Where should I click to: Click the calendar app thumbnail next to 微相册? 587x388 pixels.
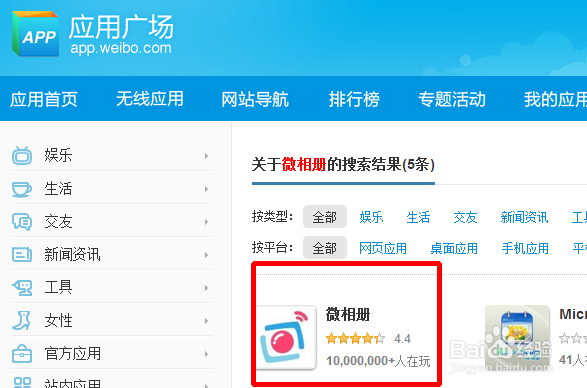(517, 338)
